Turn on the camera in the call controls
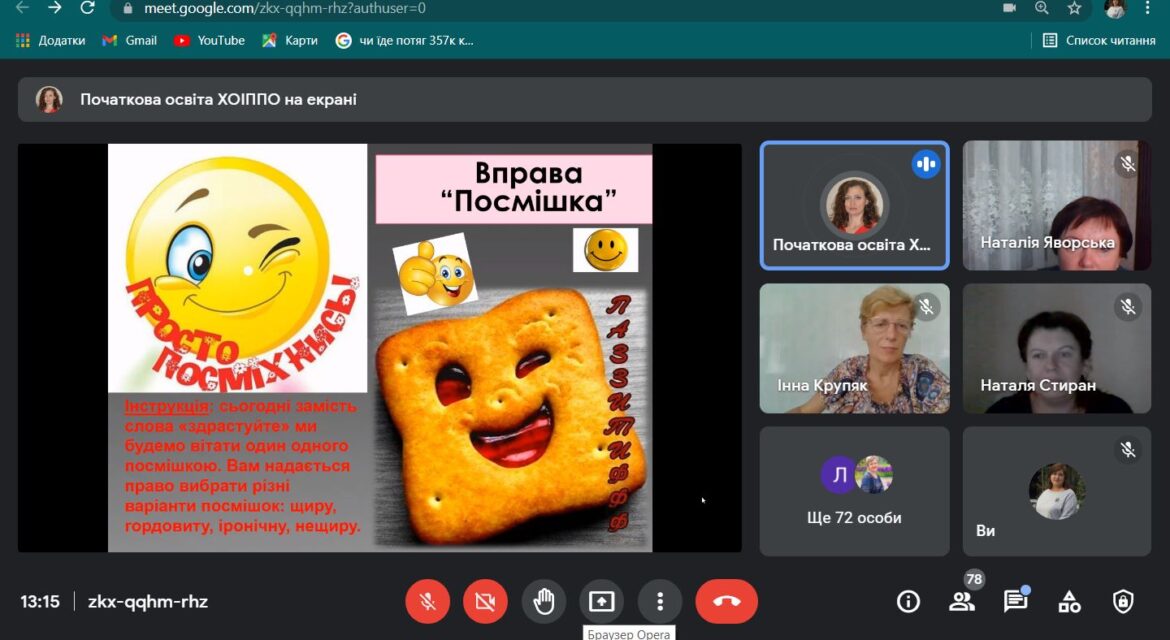This screenshot has width=1170, height=640. tap(485, 601)
